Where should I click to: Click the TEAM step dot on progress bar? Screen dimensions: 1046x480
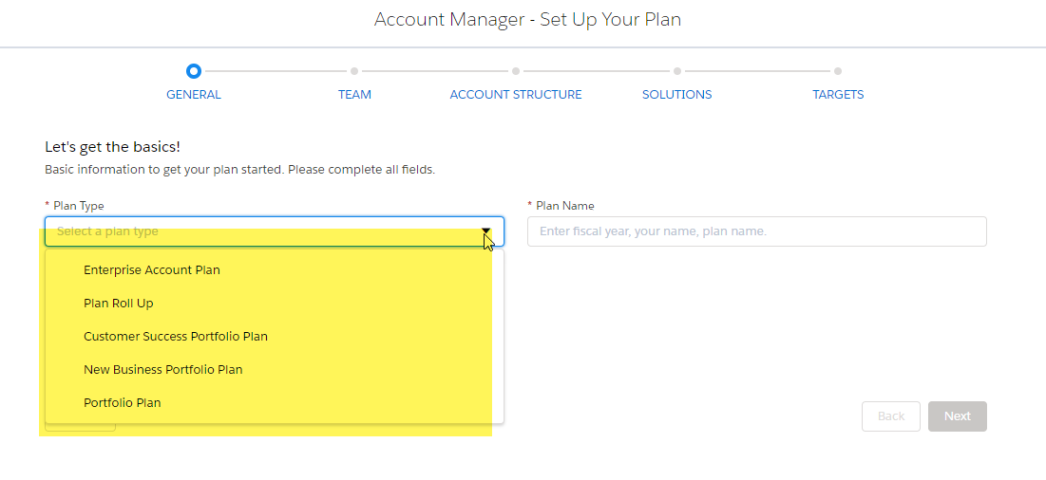354,71
